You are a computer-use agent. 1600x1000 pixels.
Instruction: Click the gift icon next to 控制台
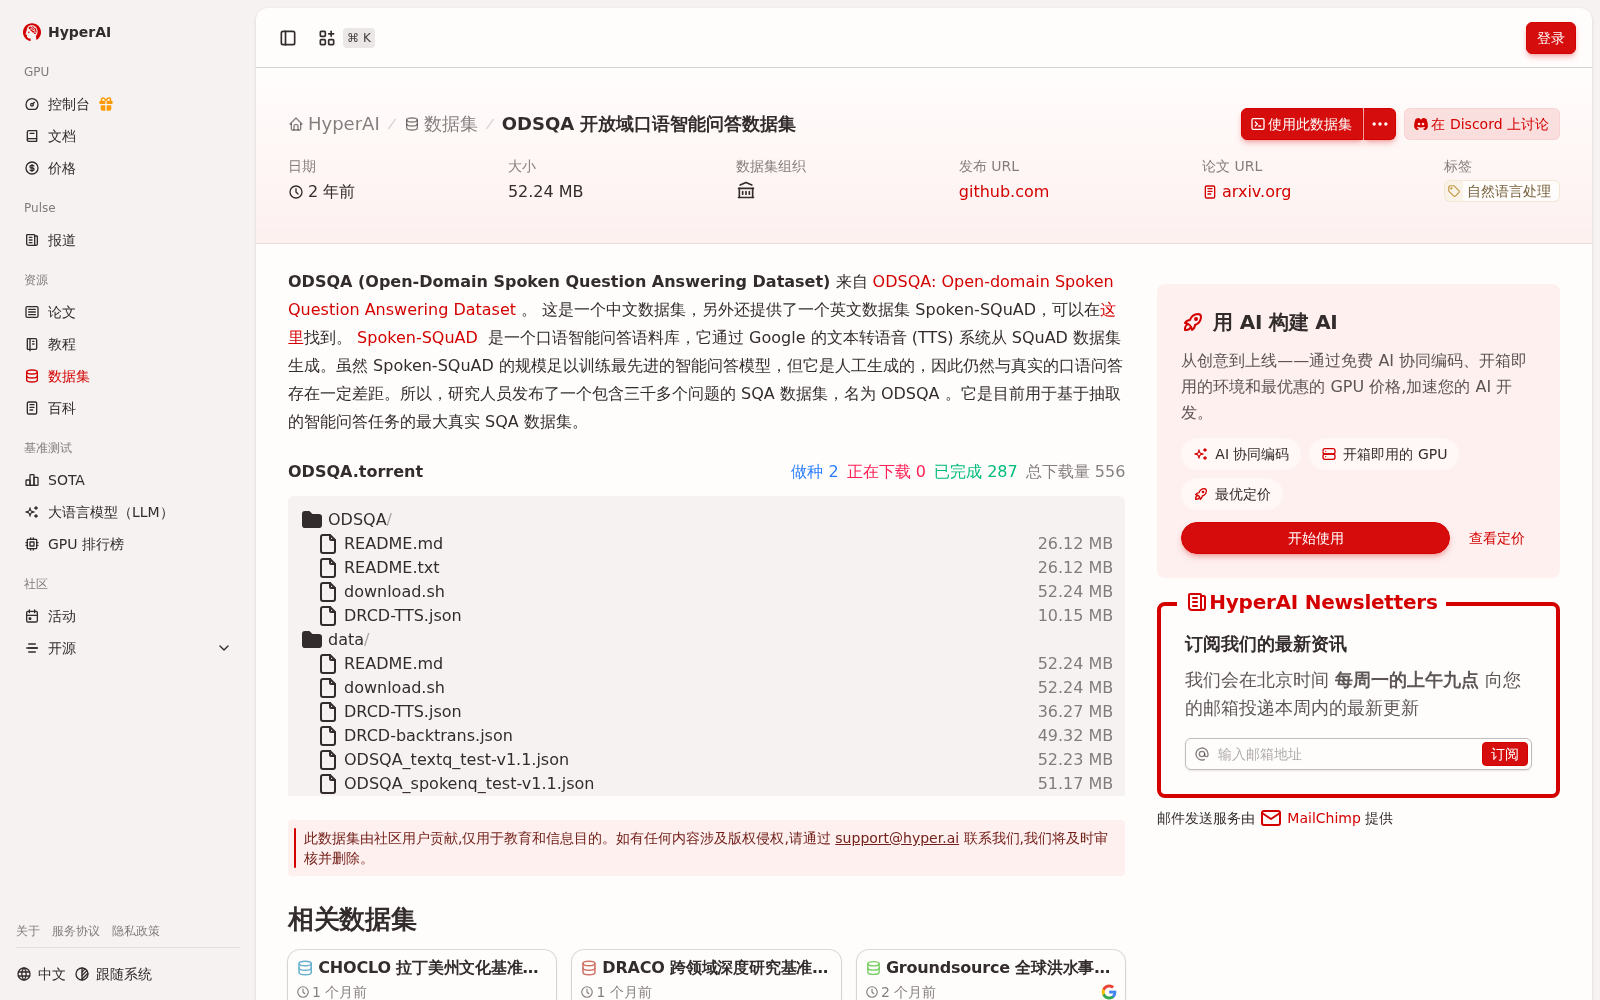click(x=106, y=104)
